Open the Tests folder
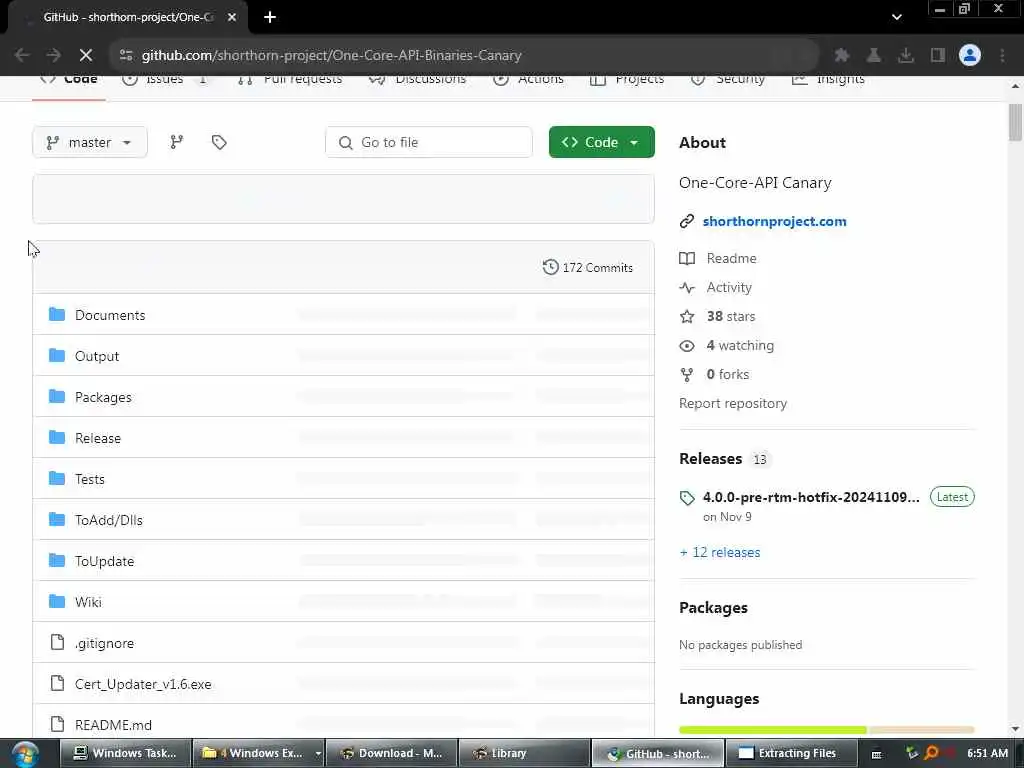Image resolution: width=1024 pixels, height=768 pixels. 89,479
